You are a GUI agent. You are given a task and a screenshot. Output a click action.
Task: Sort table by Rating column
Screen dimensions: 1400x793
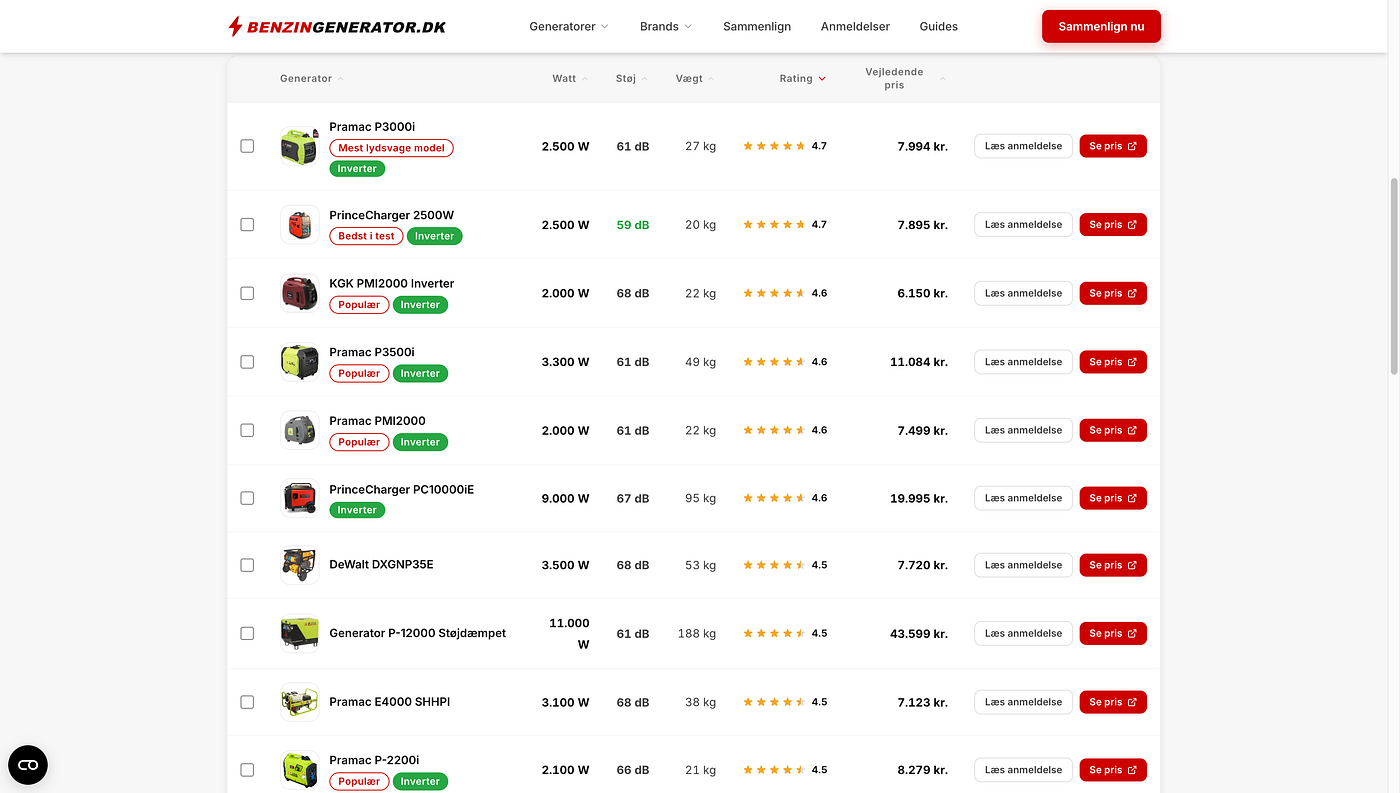tap(803, 79)
